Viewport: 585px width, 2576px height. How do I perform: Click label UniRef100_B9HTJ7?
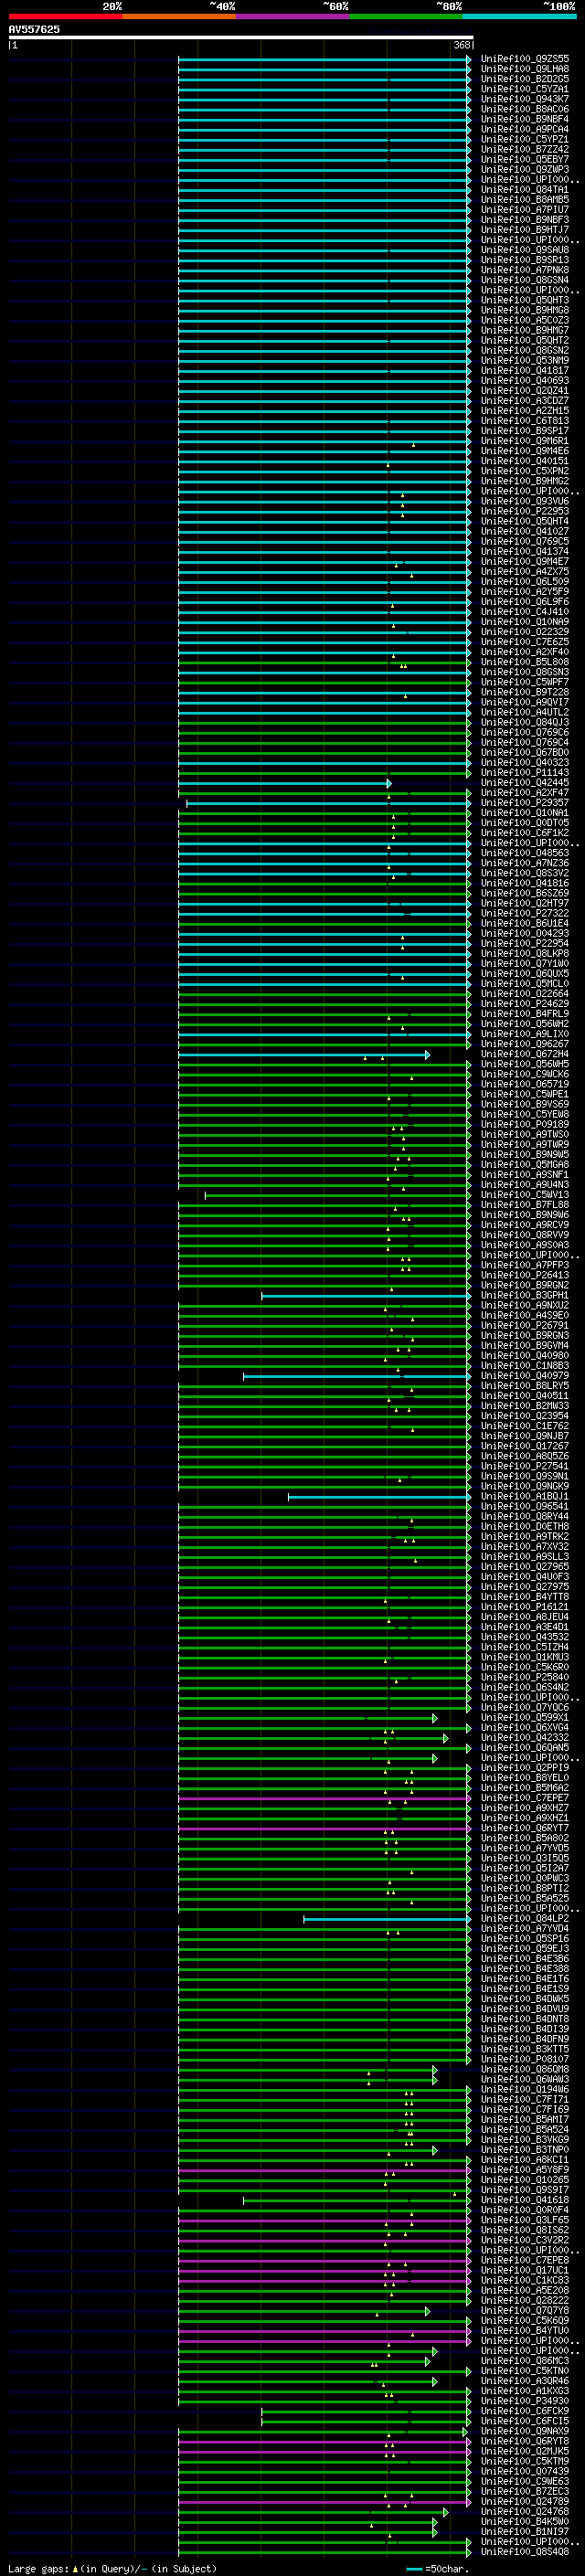pos(525,230)
